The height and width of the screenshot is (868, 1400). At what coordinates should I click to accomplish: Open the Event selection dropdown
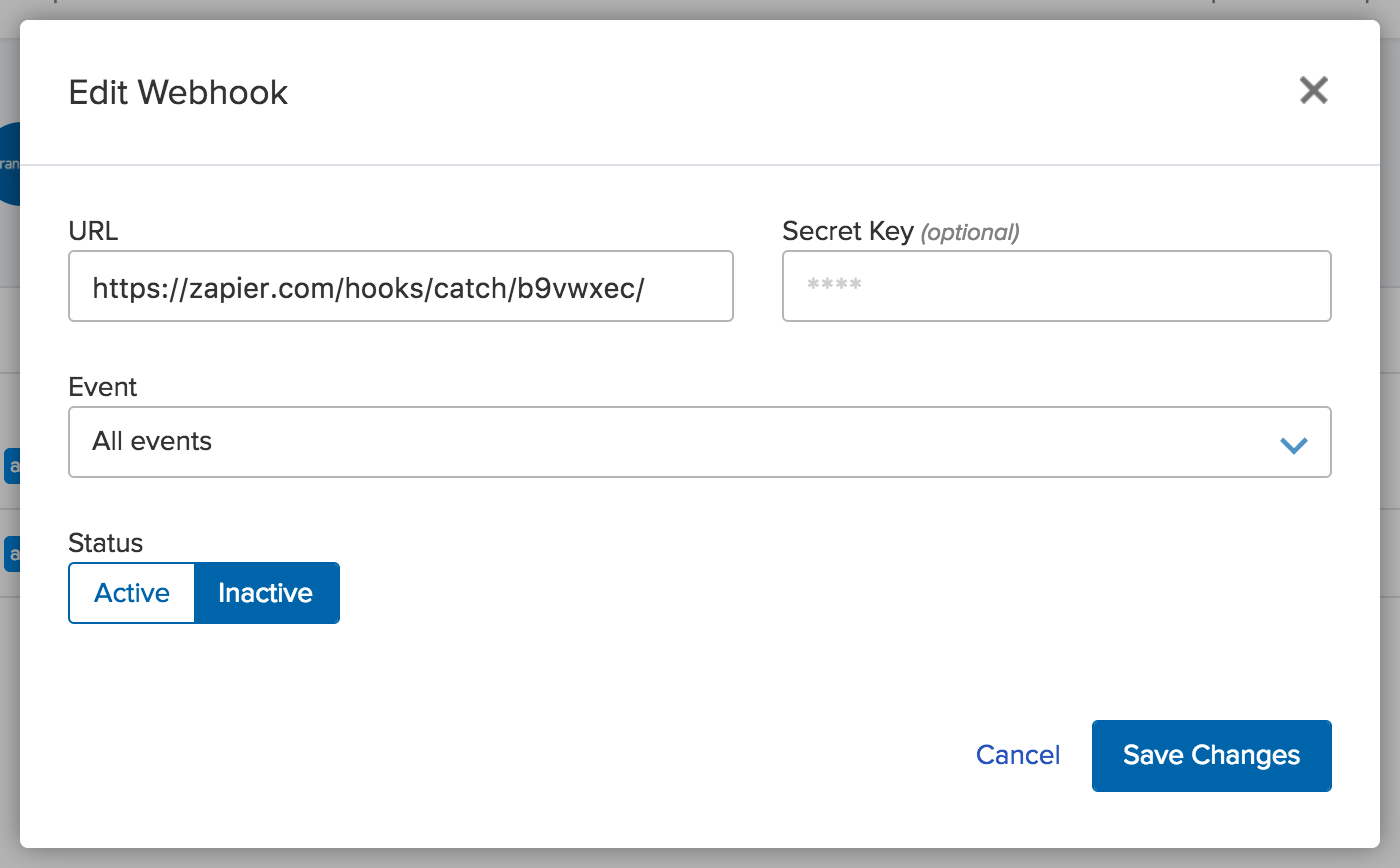(699, 442)
